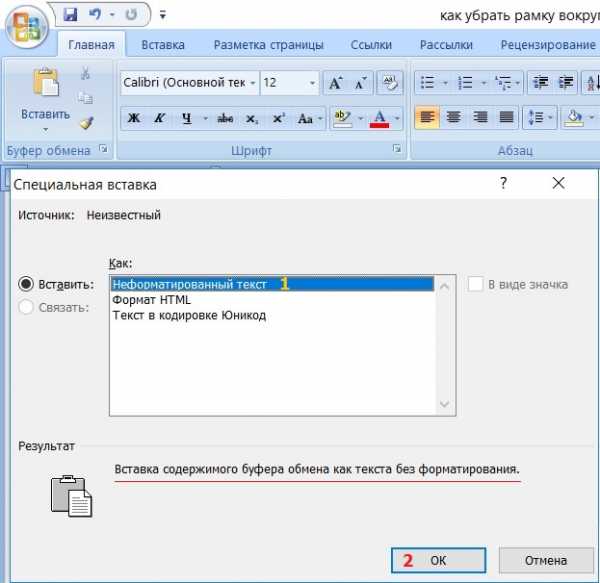This screenshot has height=583, width=600.
Task: Align text right
Action: (480, 117)
